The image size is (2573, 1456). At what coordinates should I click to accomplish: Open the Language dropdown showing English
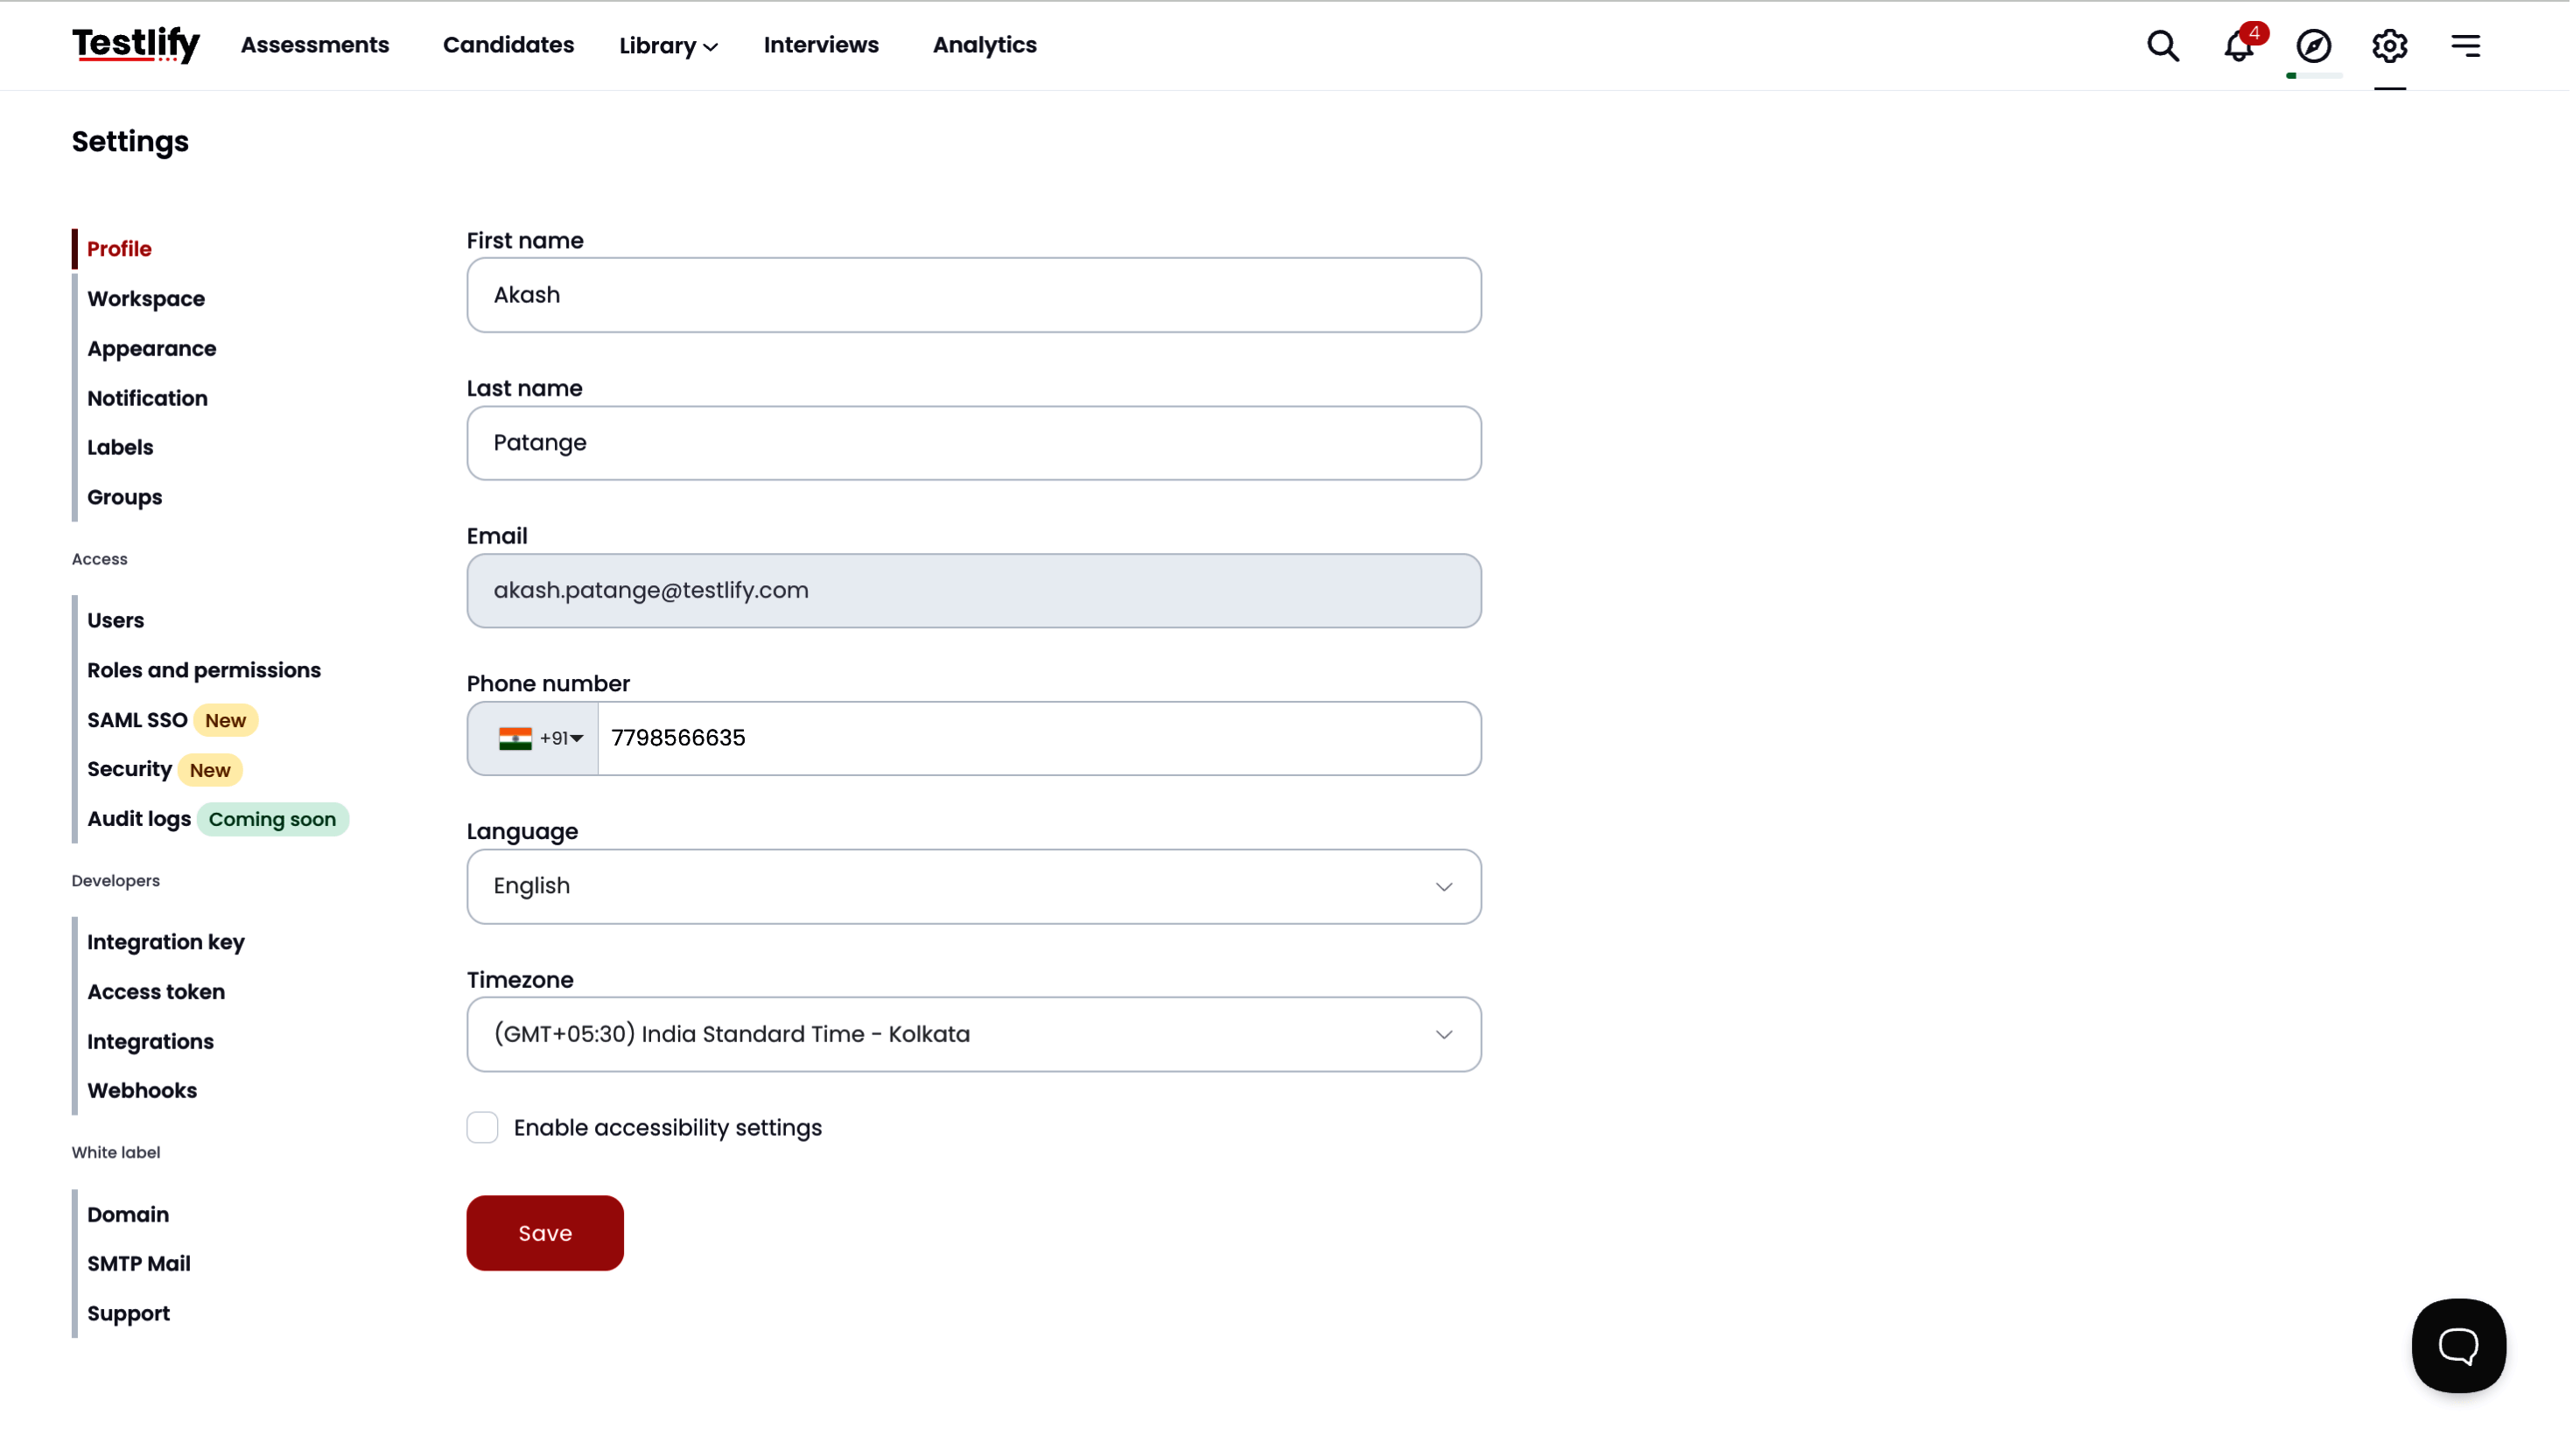973,886
